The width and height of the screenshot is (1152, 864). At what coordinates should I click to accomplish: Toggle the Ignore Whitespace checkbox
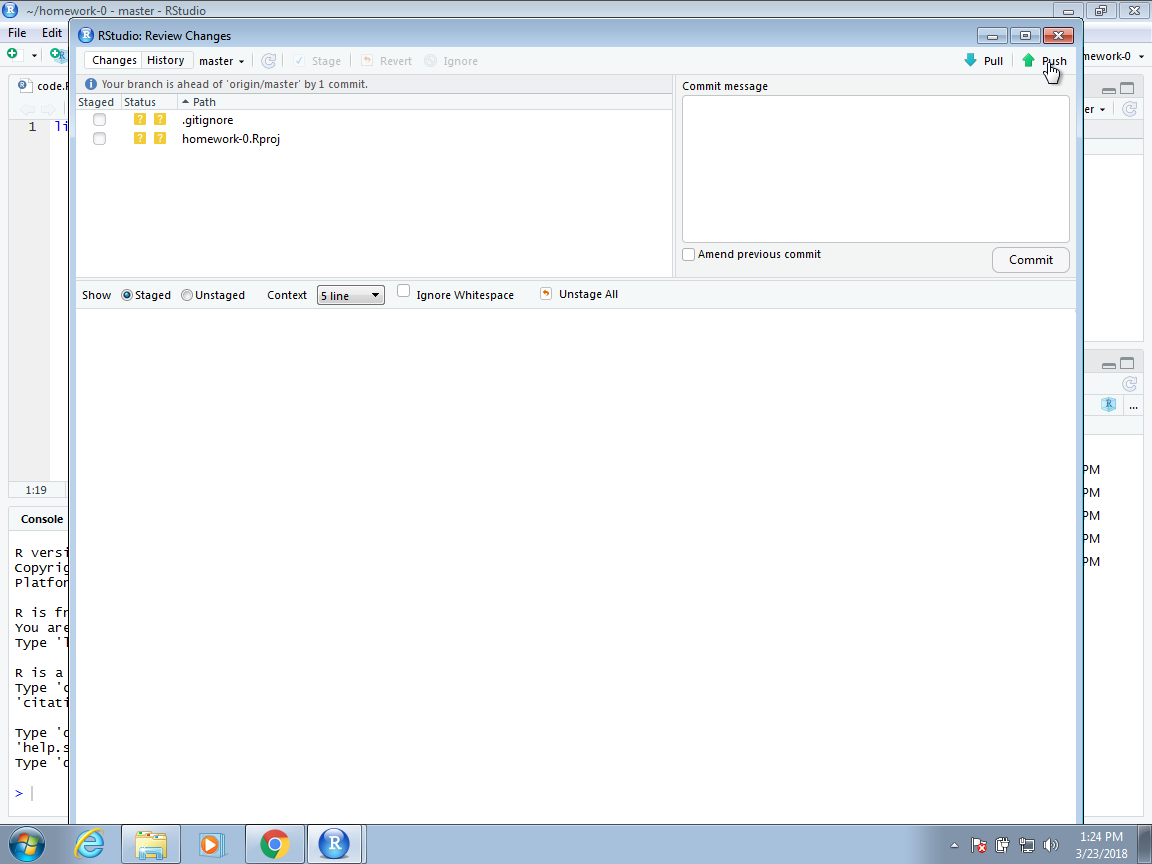(404, 292)
